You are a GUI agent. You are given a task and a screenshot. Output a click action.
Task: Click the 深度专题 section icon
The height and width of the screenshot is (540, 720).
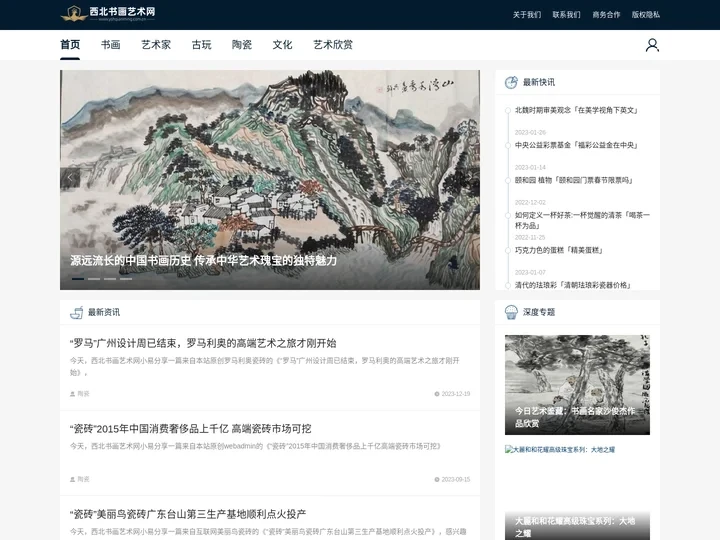511,312
